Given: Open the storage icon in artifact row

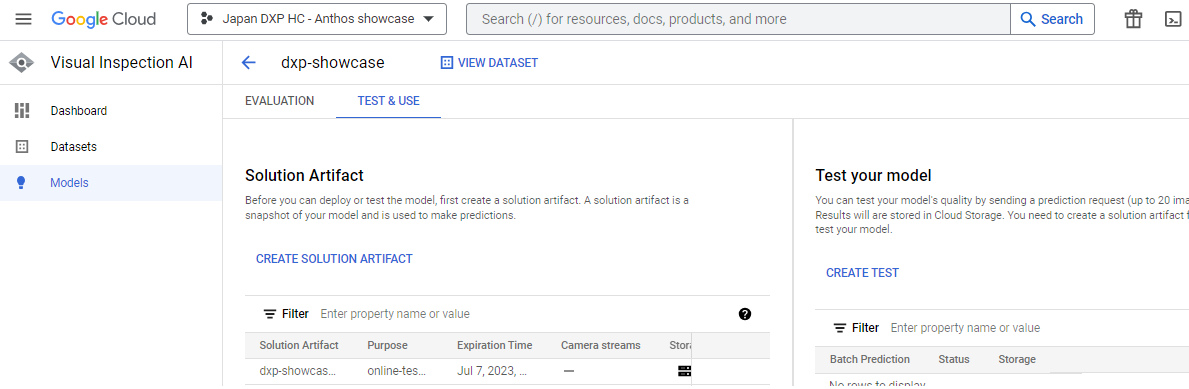Looking at the screenshot, I should pyautogui.click(x=685, y=372).
